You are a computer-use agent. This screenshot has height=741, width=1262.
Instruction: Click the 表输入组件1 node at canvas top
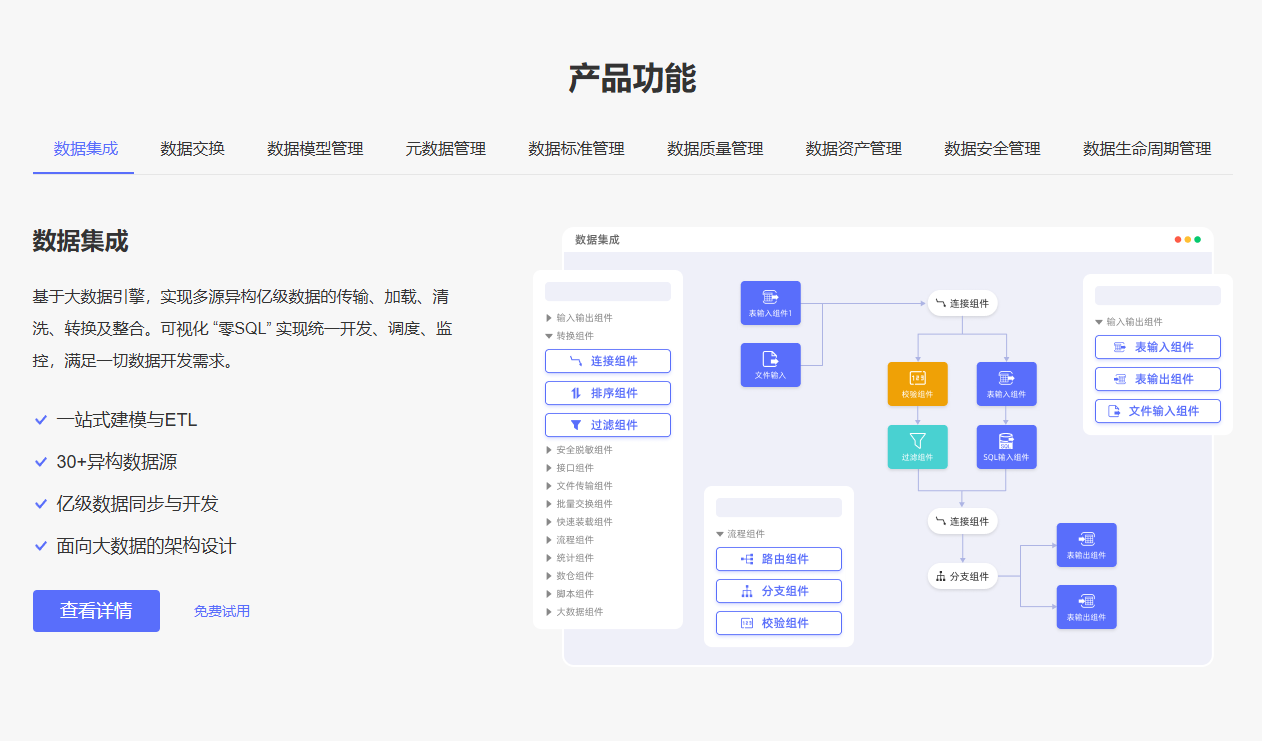click(770, 302)
